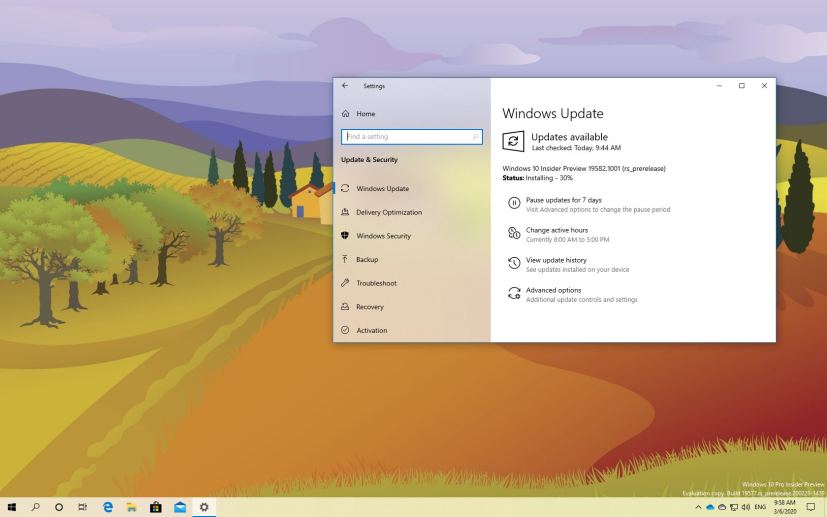
Task: Open the Windows Start menu
Action: click(11, 508)
